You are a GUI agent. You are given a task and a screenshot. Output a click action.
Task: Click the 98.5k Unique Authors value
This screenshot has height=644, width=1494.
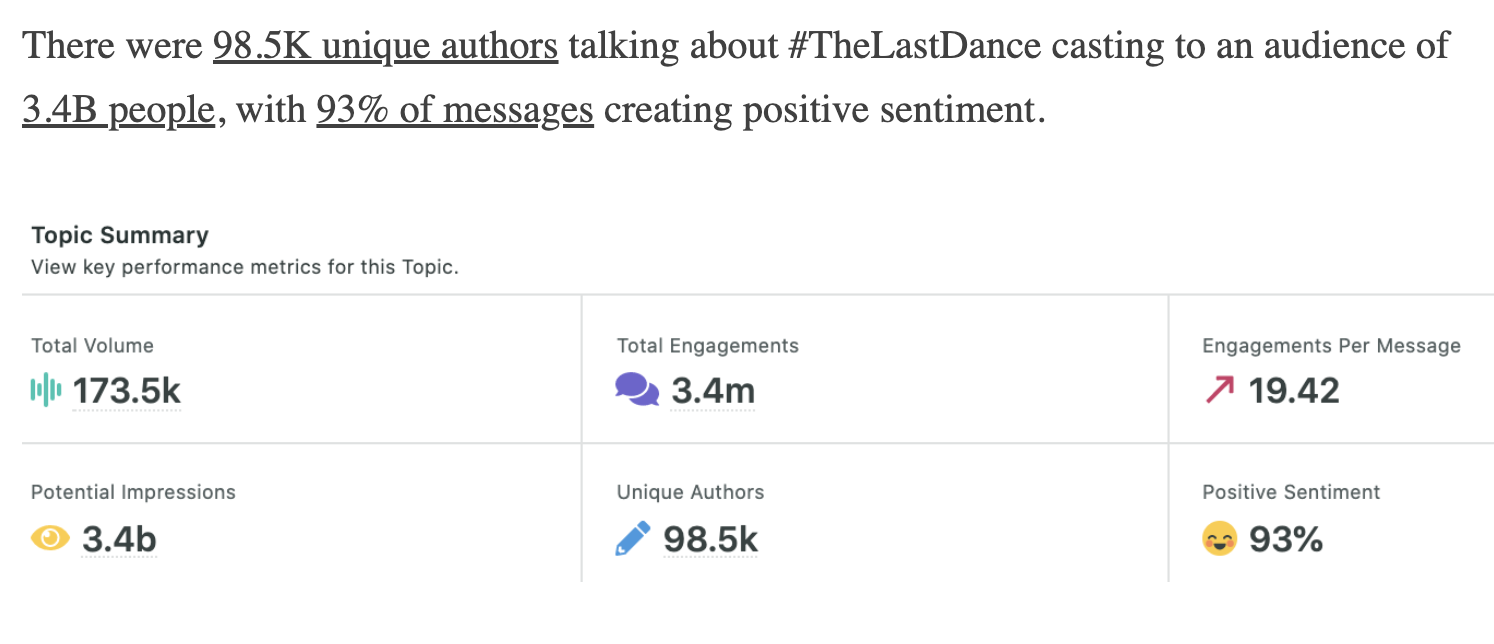click(x=711, y=539)
